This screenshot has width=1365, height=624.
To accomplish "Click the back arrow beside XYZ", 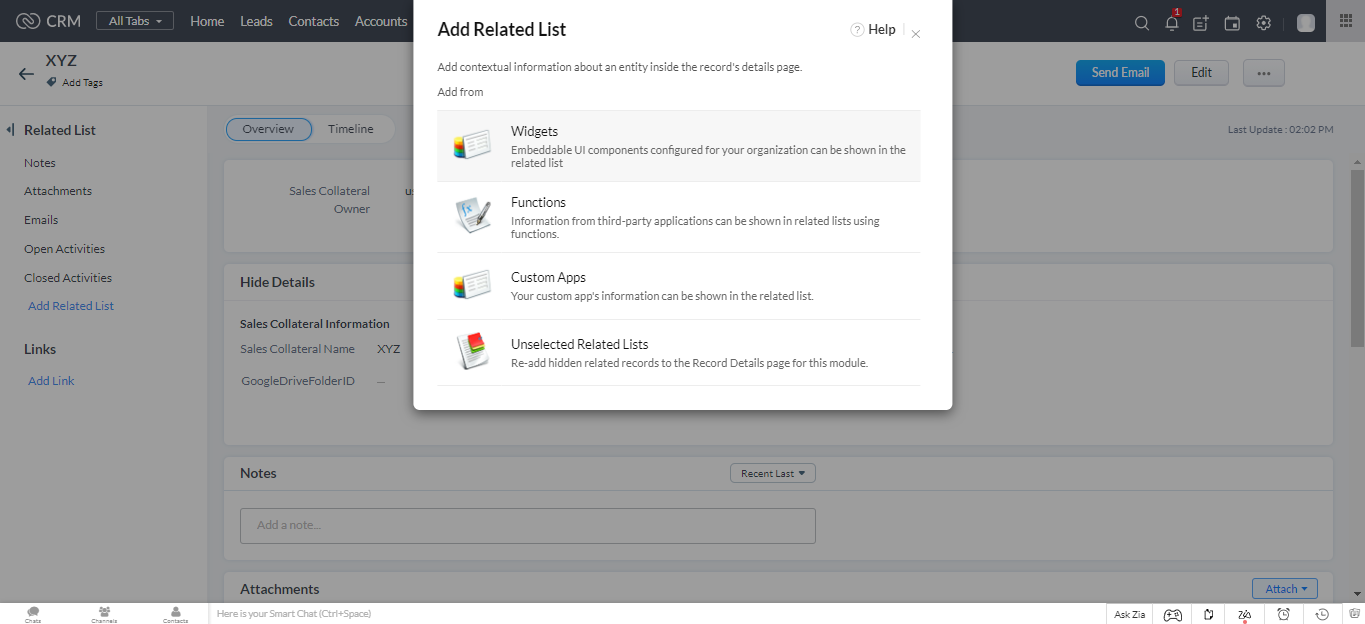I will pyautogui.click(x=26, y=73).
